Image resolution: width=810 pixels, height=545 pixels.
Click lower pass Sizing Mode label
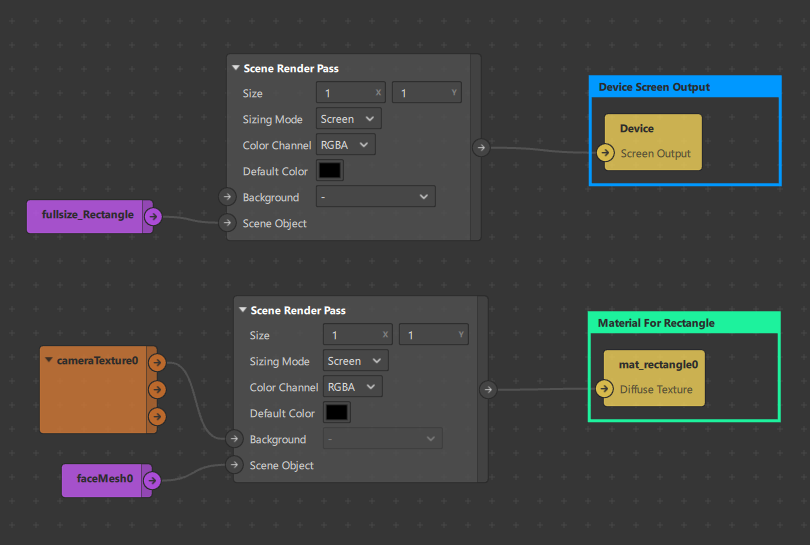[279, 361]
